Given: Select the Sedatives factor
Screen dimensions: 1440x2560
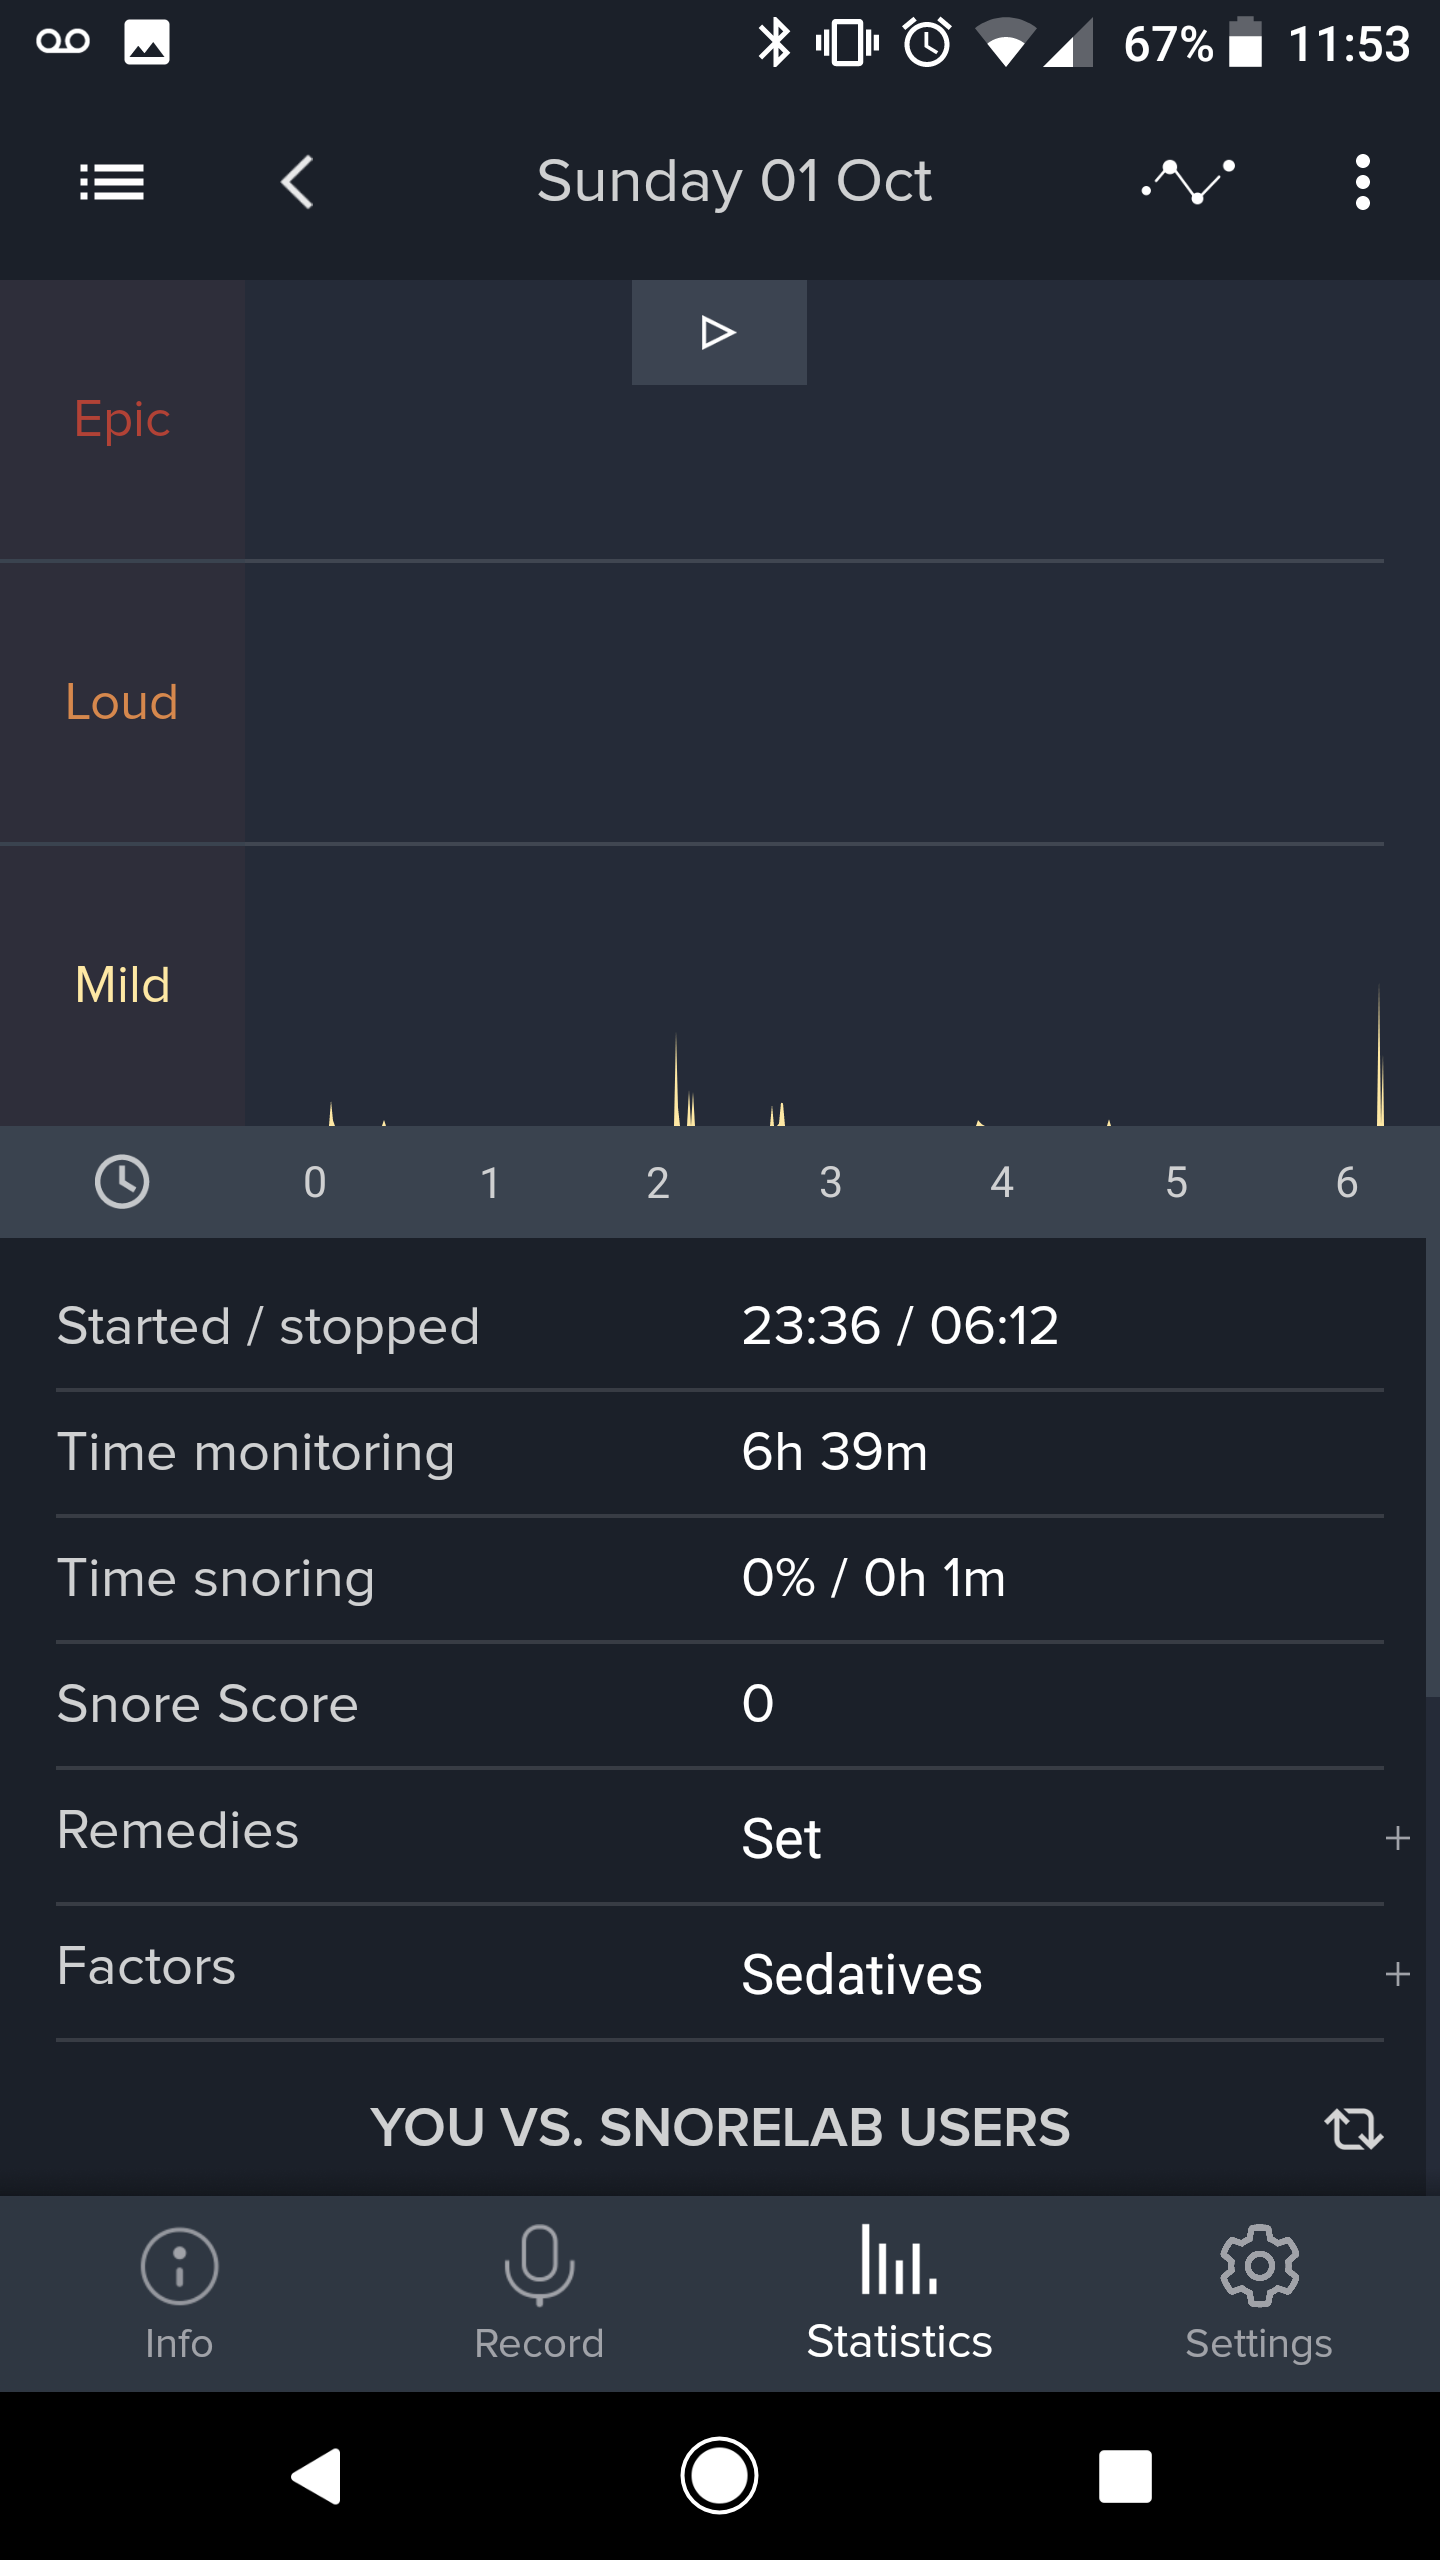Looking at the screenshot, I should click(860, 1973).
